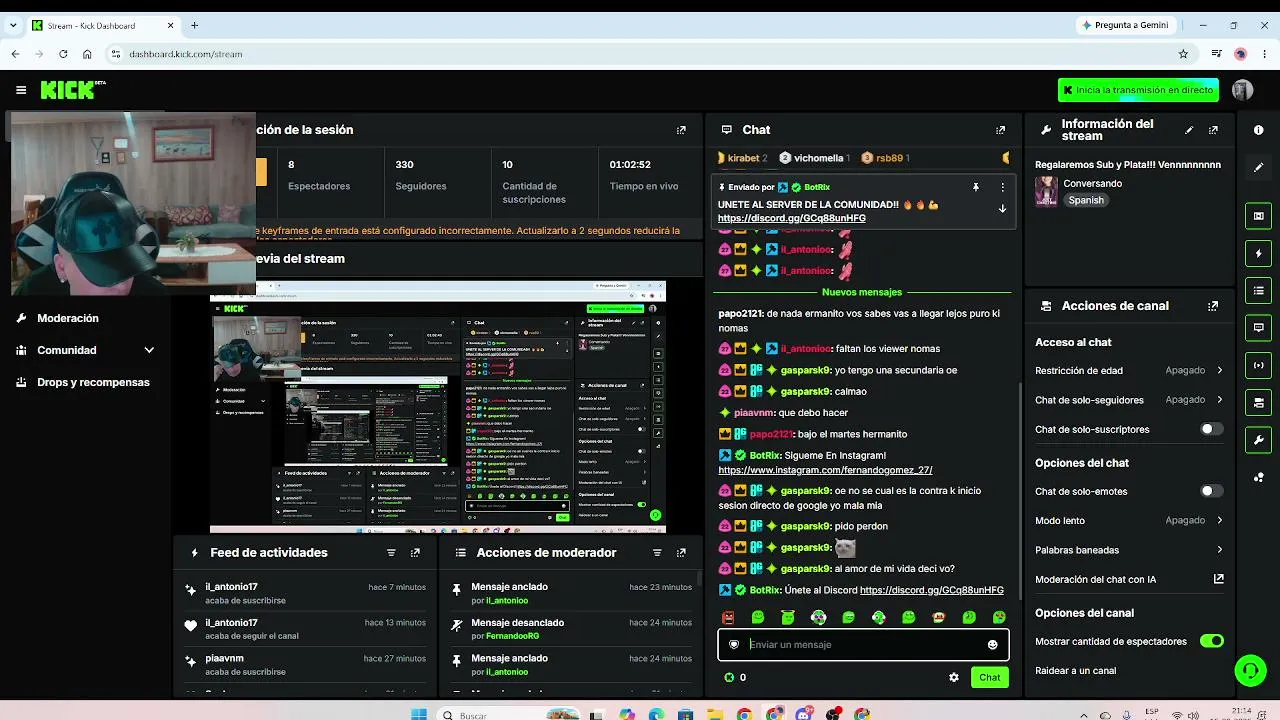Click the Conversando category thumbnail
The width and height of the screenshot is (1280, 720).
[1046, 191]
